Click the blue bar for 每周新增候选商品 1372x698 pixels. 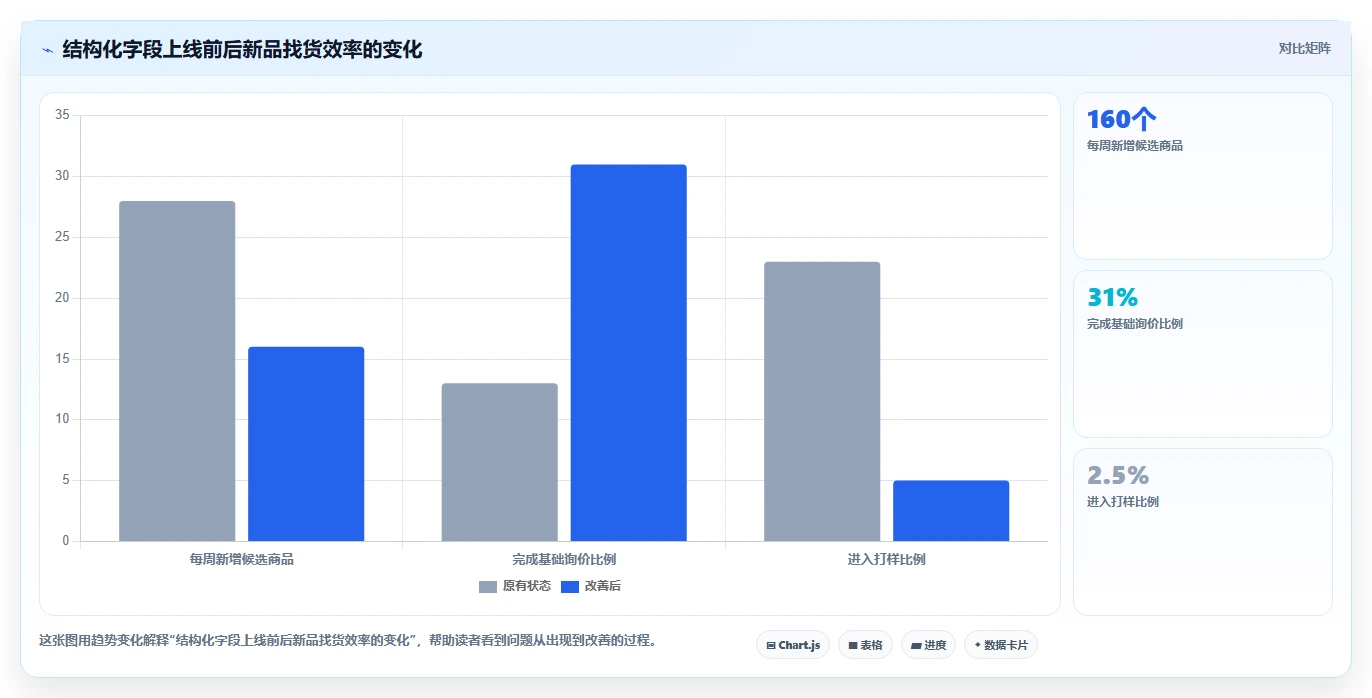(x=306, y=444)
